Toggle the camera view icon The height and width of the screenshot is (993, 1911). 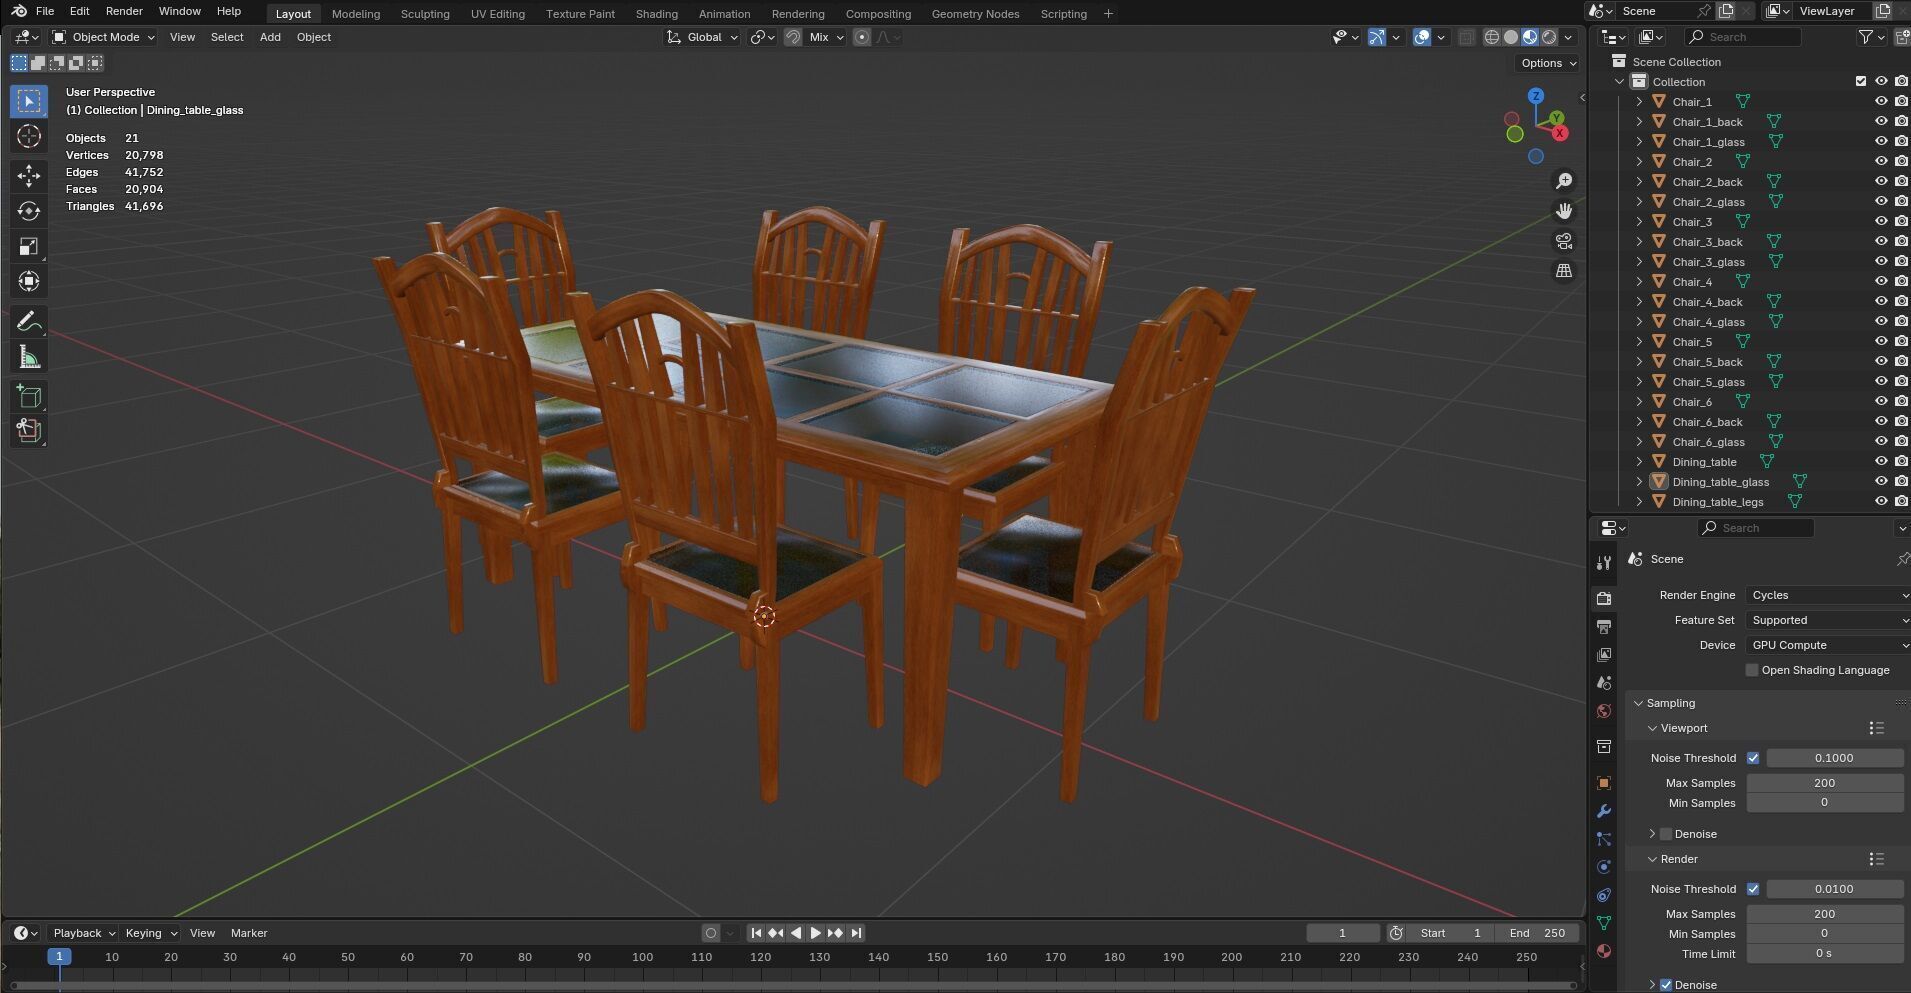pyautogui.click(x=1564, y=241)
